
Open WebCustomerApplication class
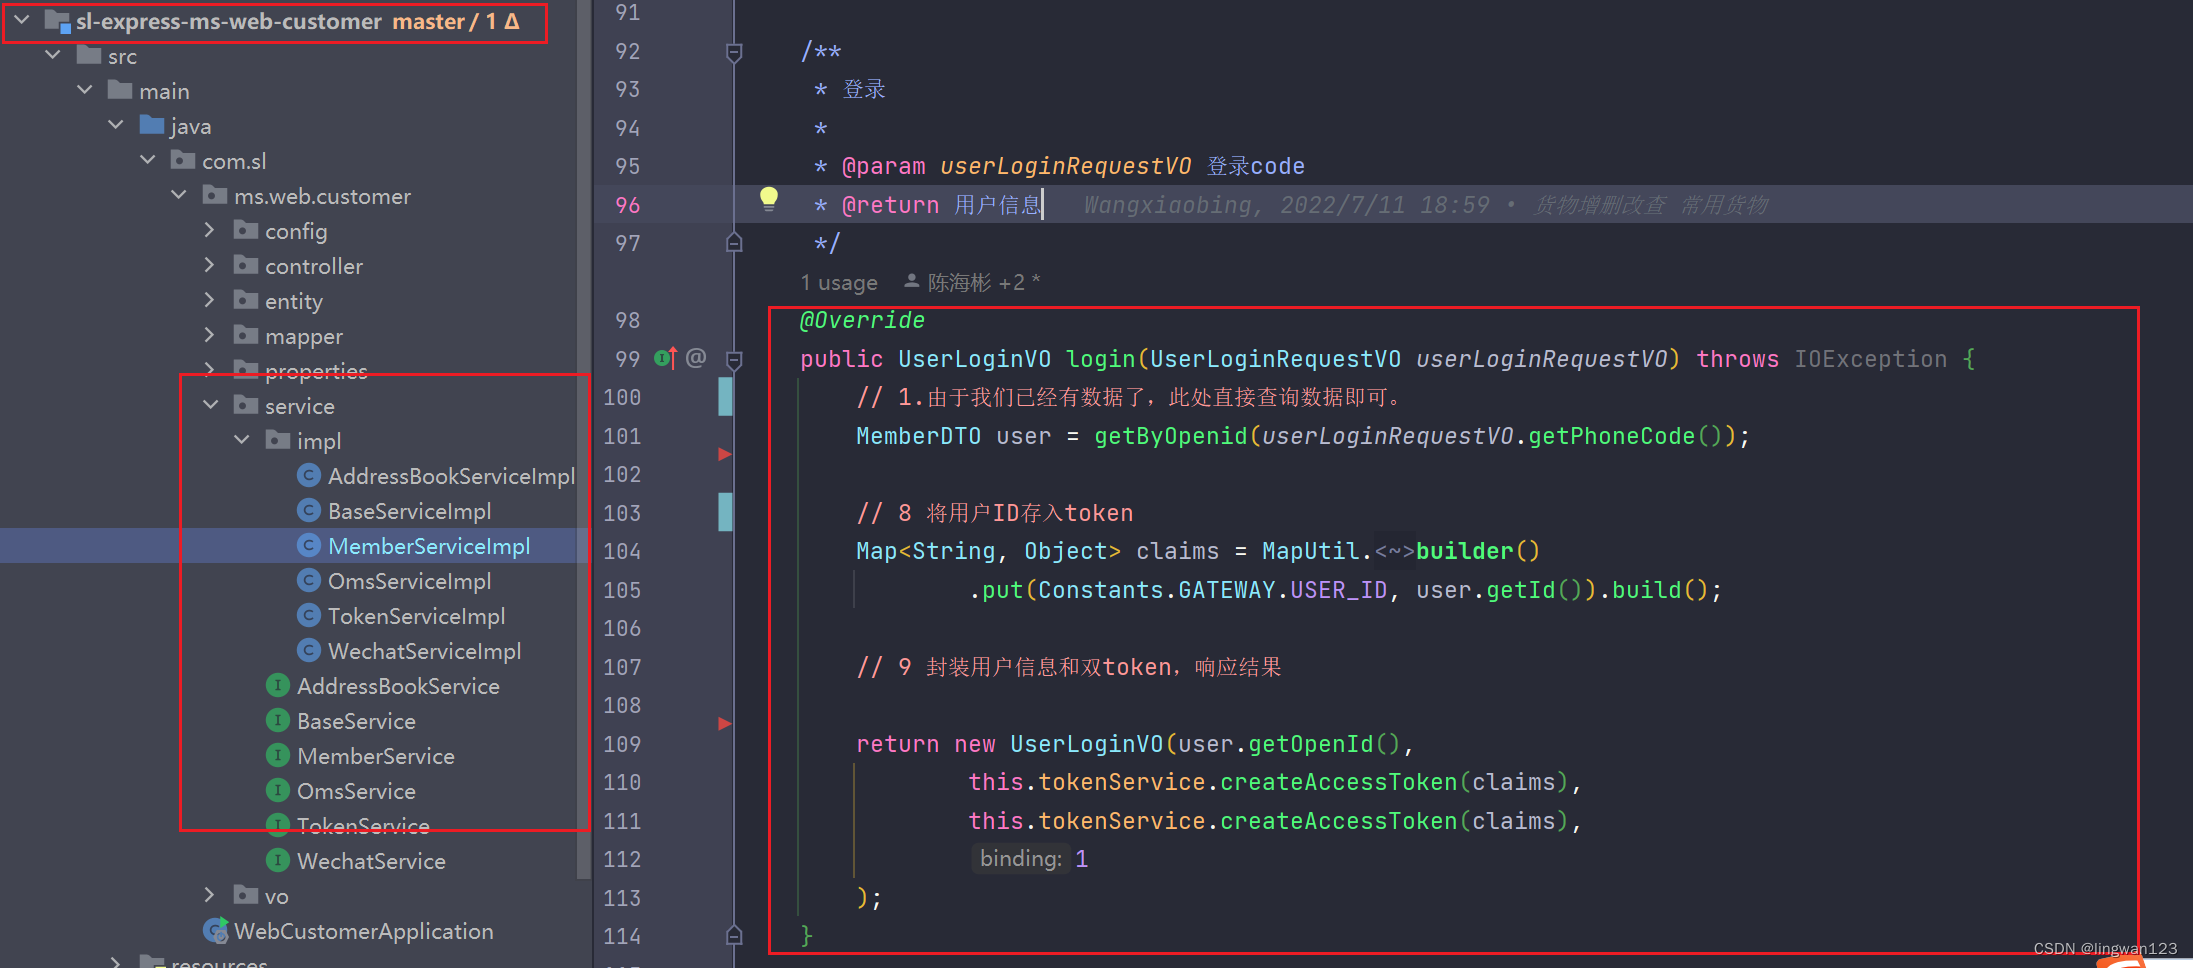[x=364, y=931]
